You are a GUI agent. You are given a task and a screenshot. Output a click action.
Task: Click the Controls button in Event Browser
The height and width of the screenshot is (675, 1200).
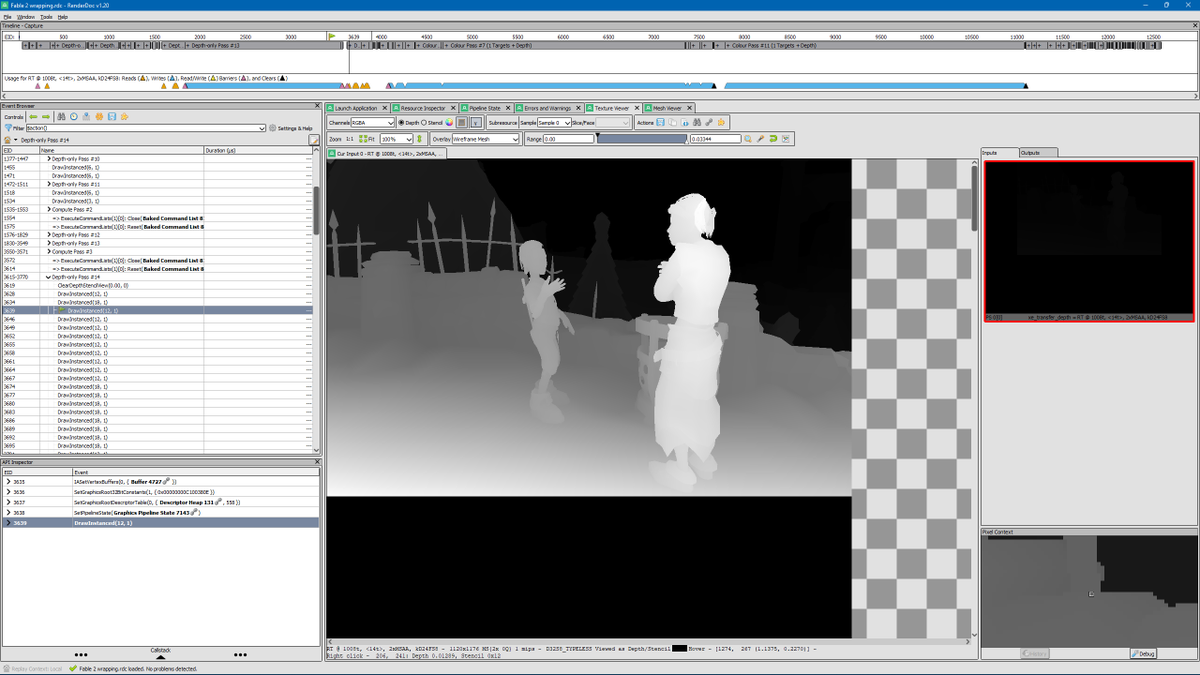pyautogui.click(x=14, y=116)
